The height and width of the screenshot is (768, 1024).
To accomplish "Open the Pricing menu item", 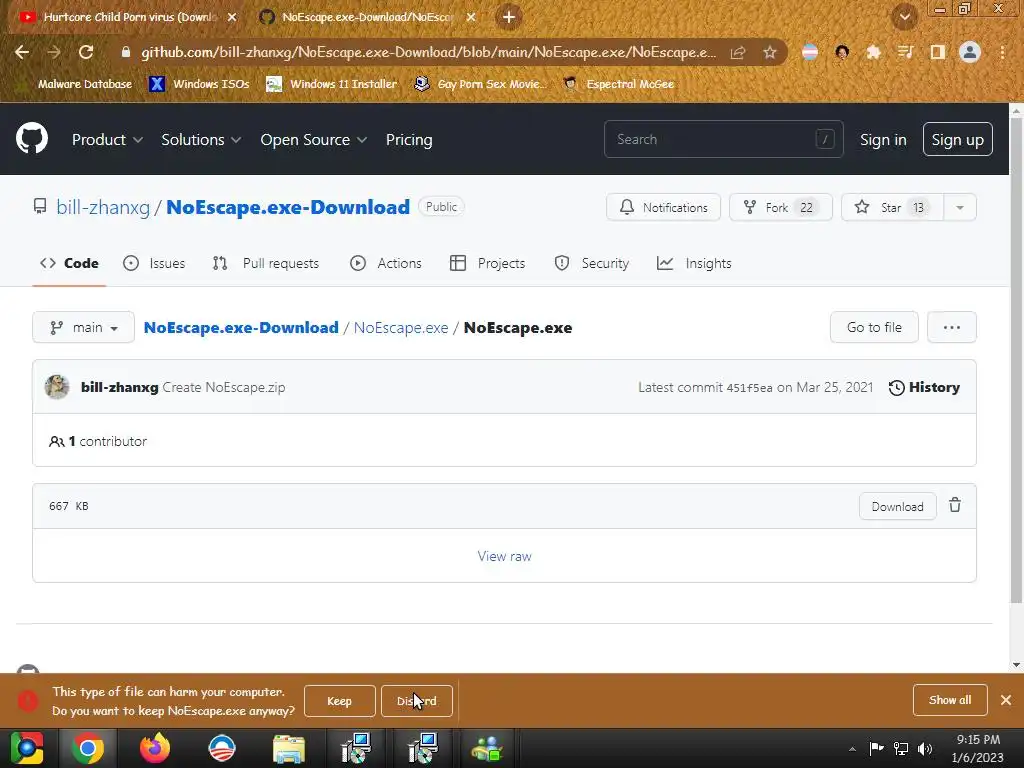I will pos(409,140).
